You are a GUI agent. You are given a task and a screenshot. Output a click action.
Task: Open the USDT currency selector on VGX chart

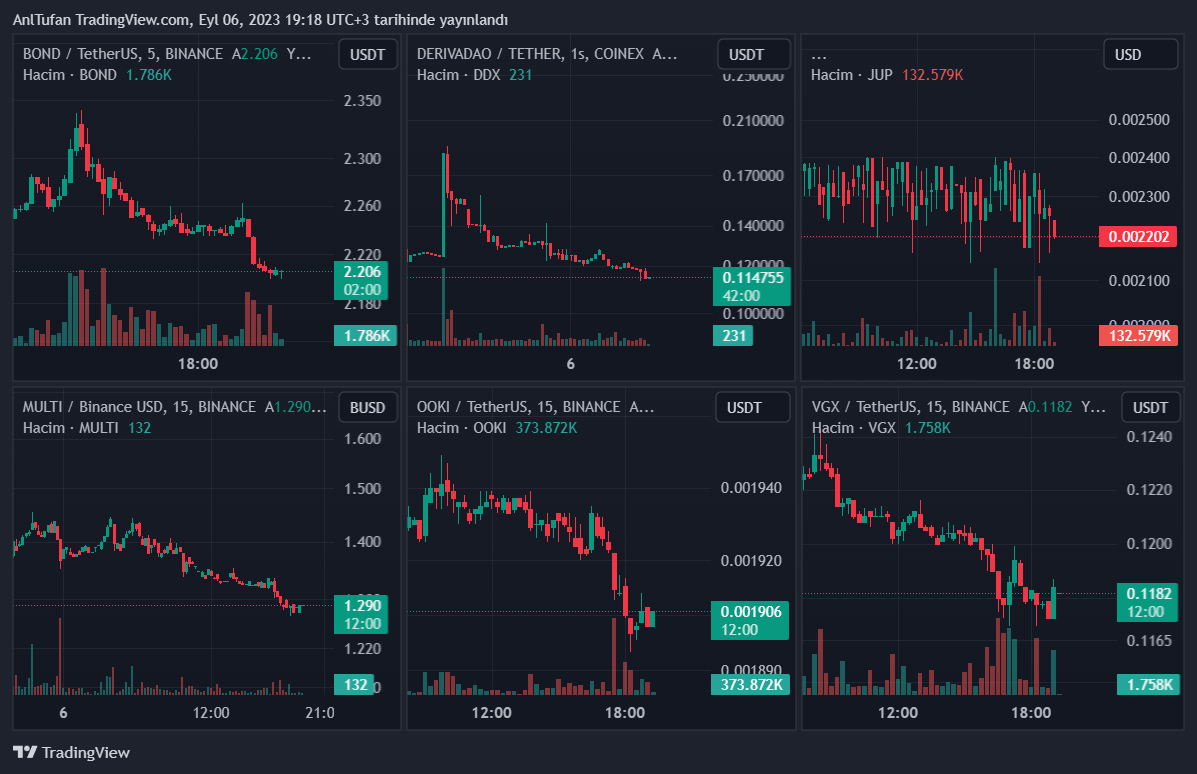(x=1150, y=407)
